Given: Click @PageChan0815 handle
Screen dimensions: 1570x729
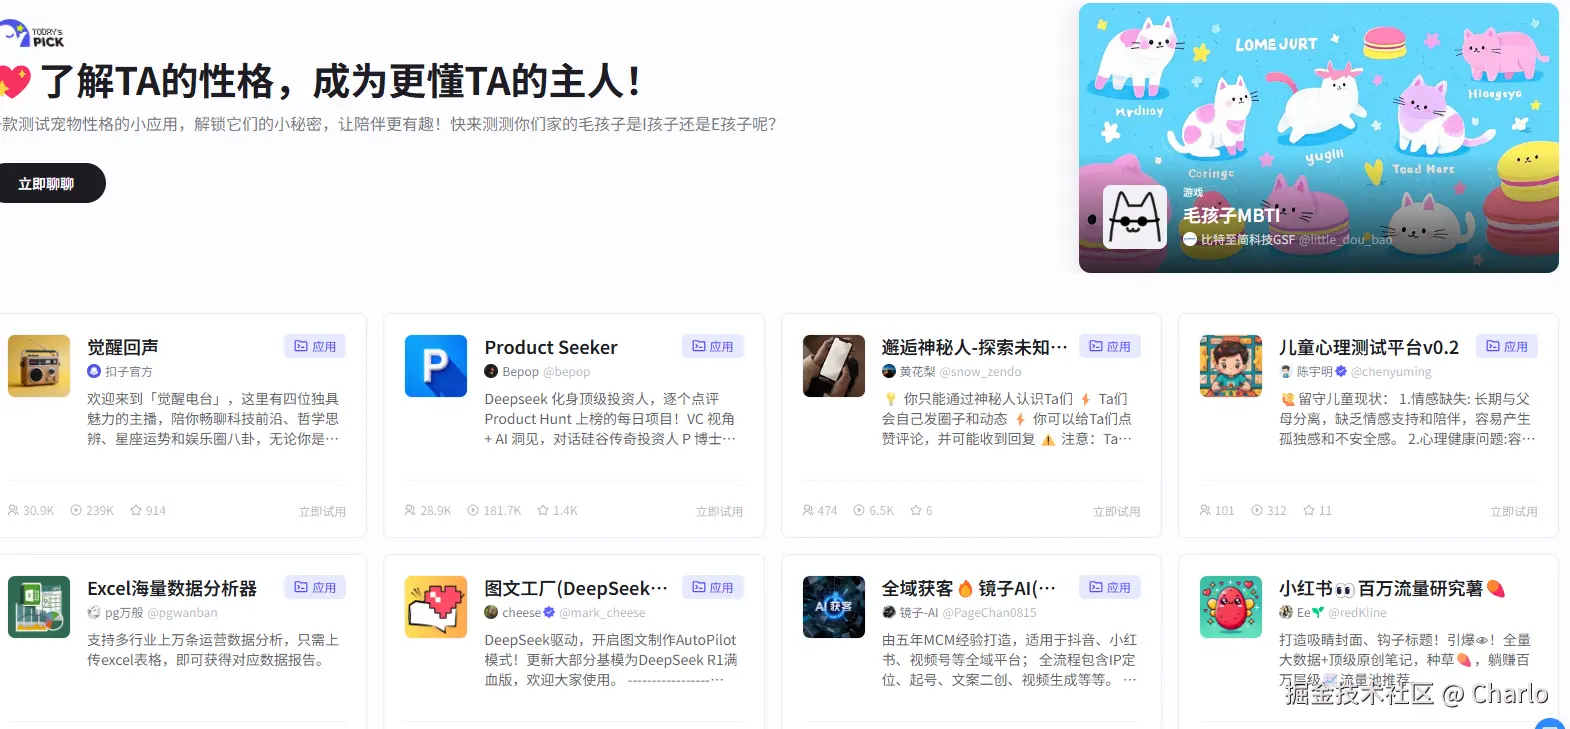Looking at the screenshot, I should [x=989, y=612].
